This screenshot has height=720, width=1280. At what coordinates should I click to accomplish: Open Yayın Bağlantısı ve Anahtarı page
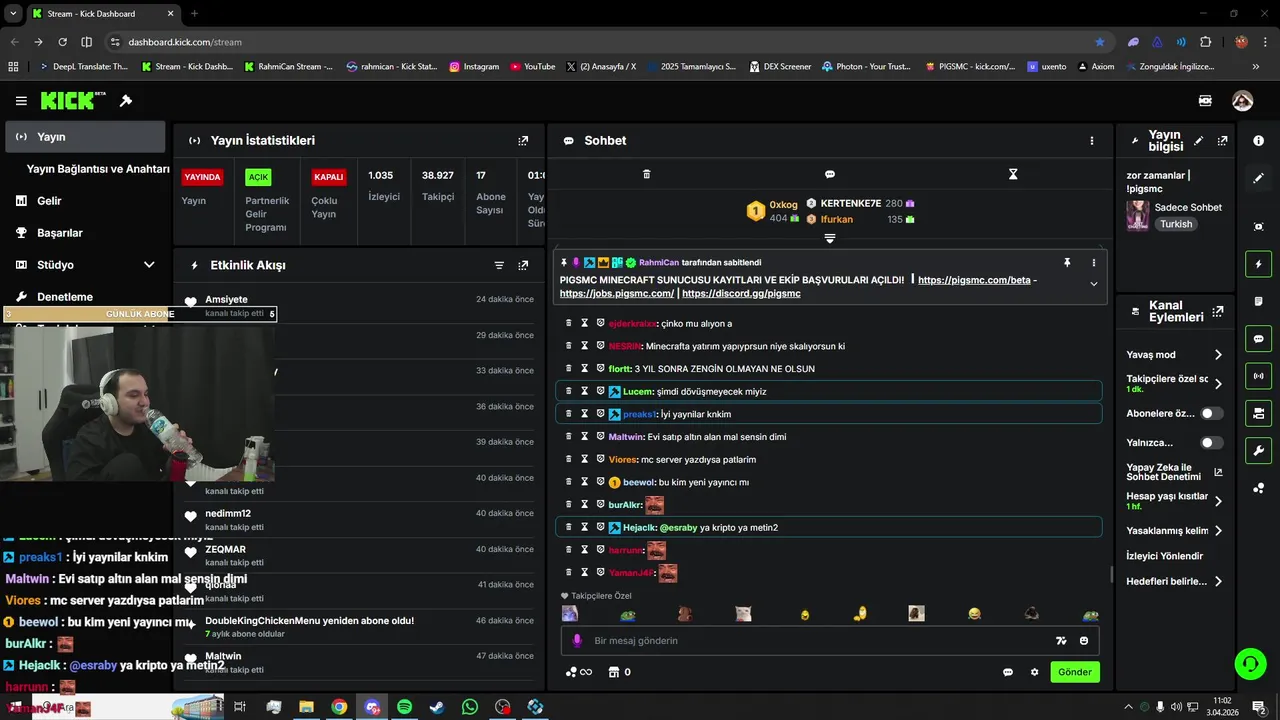click(x=98, y=169)
